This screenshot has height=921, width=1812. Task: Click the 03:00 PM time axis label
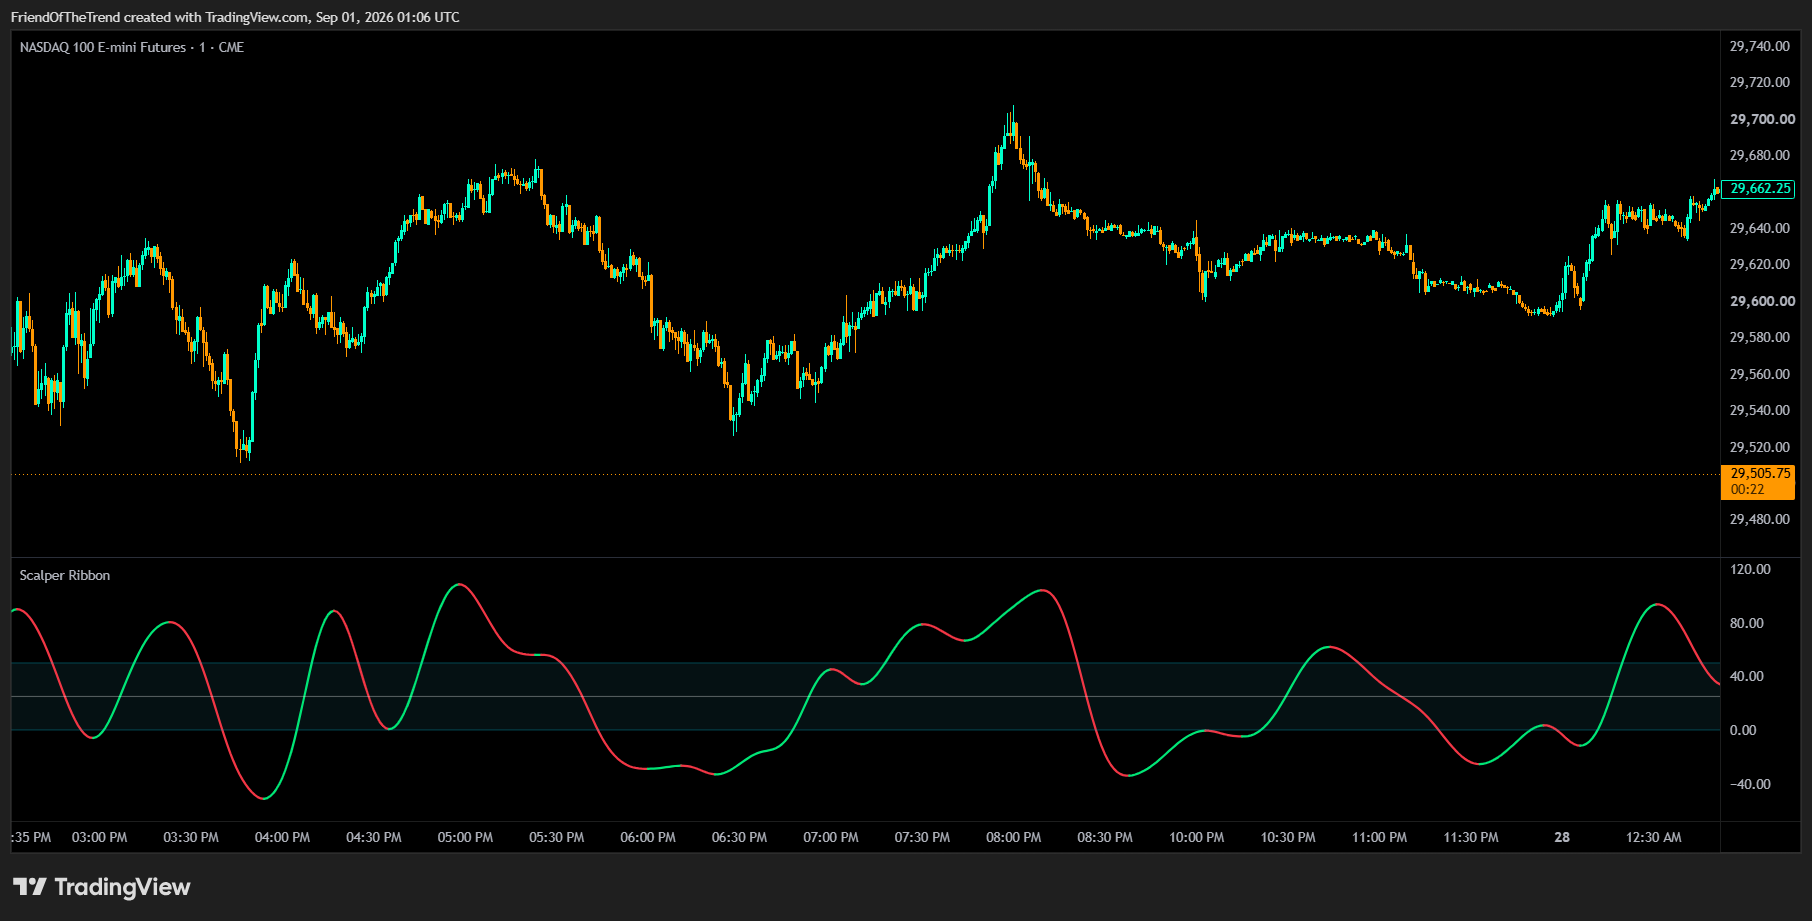100,837
